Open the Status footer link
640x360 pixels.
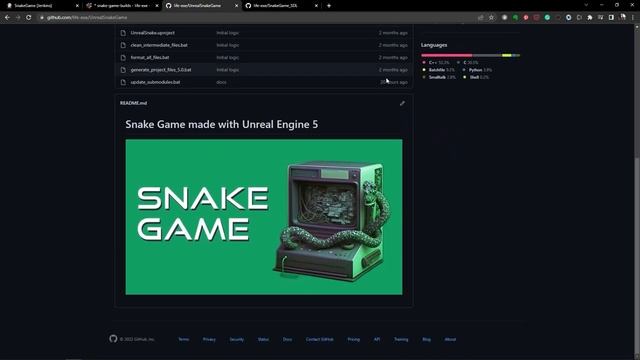pos(263,339)
